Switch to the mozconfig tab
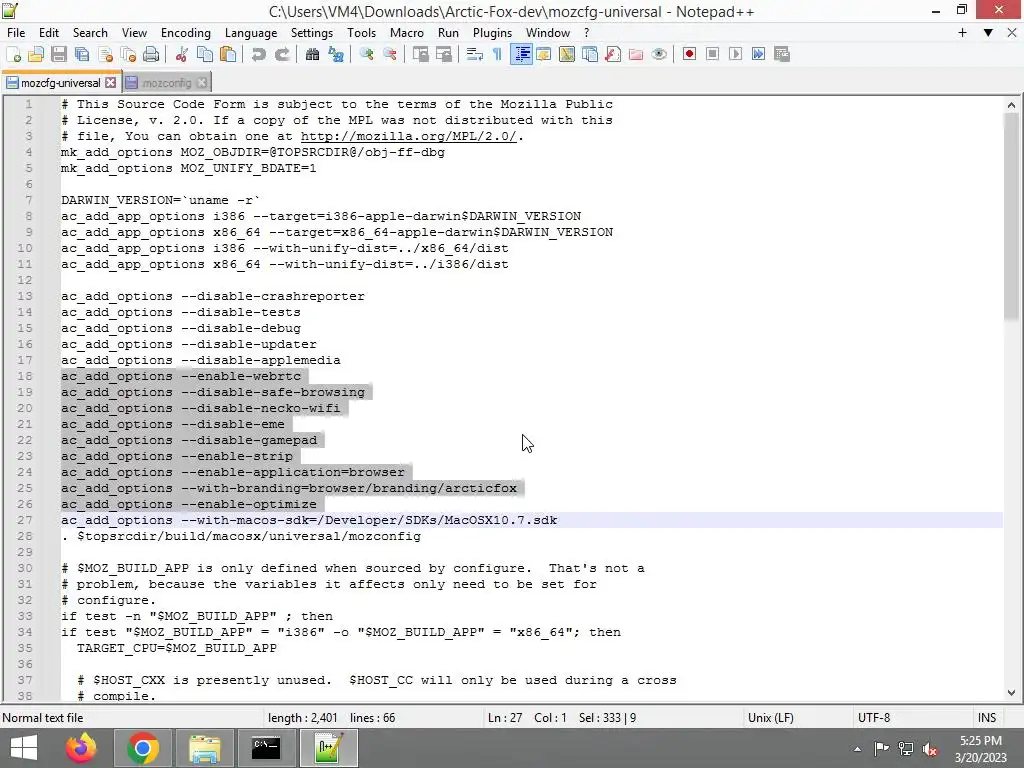Screen dimensions: 1024x768 point(166,83)
